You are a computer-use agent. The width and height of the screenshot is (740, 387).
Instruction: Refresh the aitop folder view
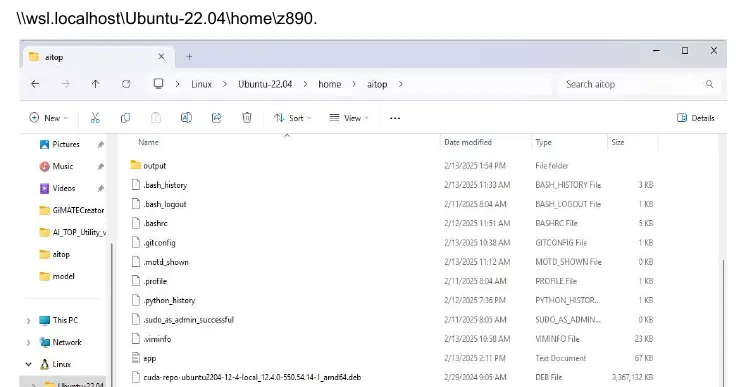(126, 84)
